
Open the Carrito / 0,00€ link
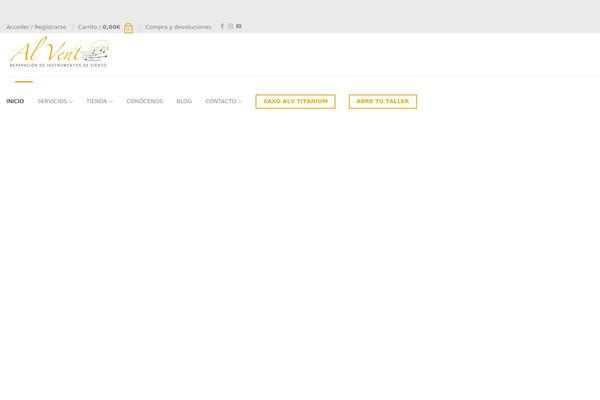click(99, 27)
